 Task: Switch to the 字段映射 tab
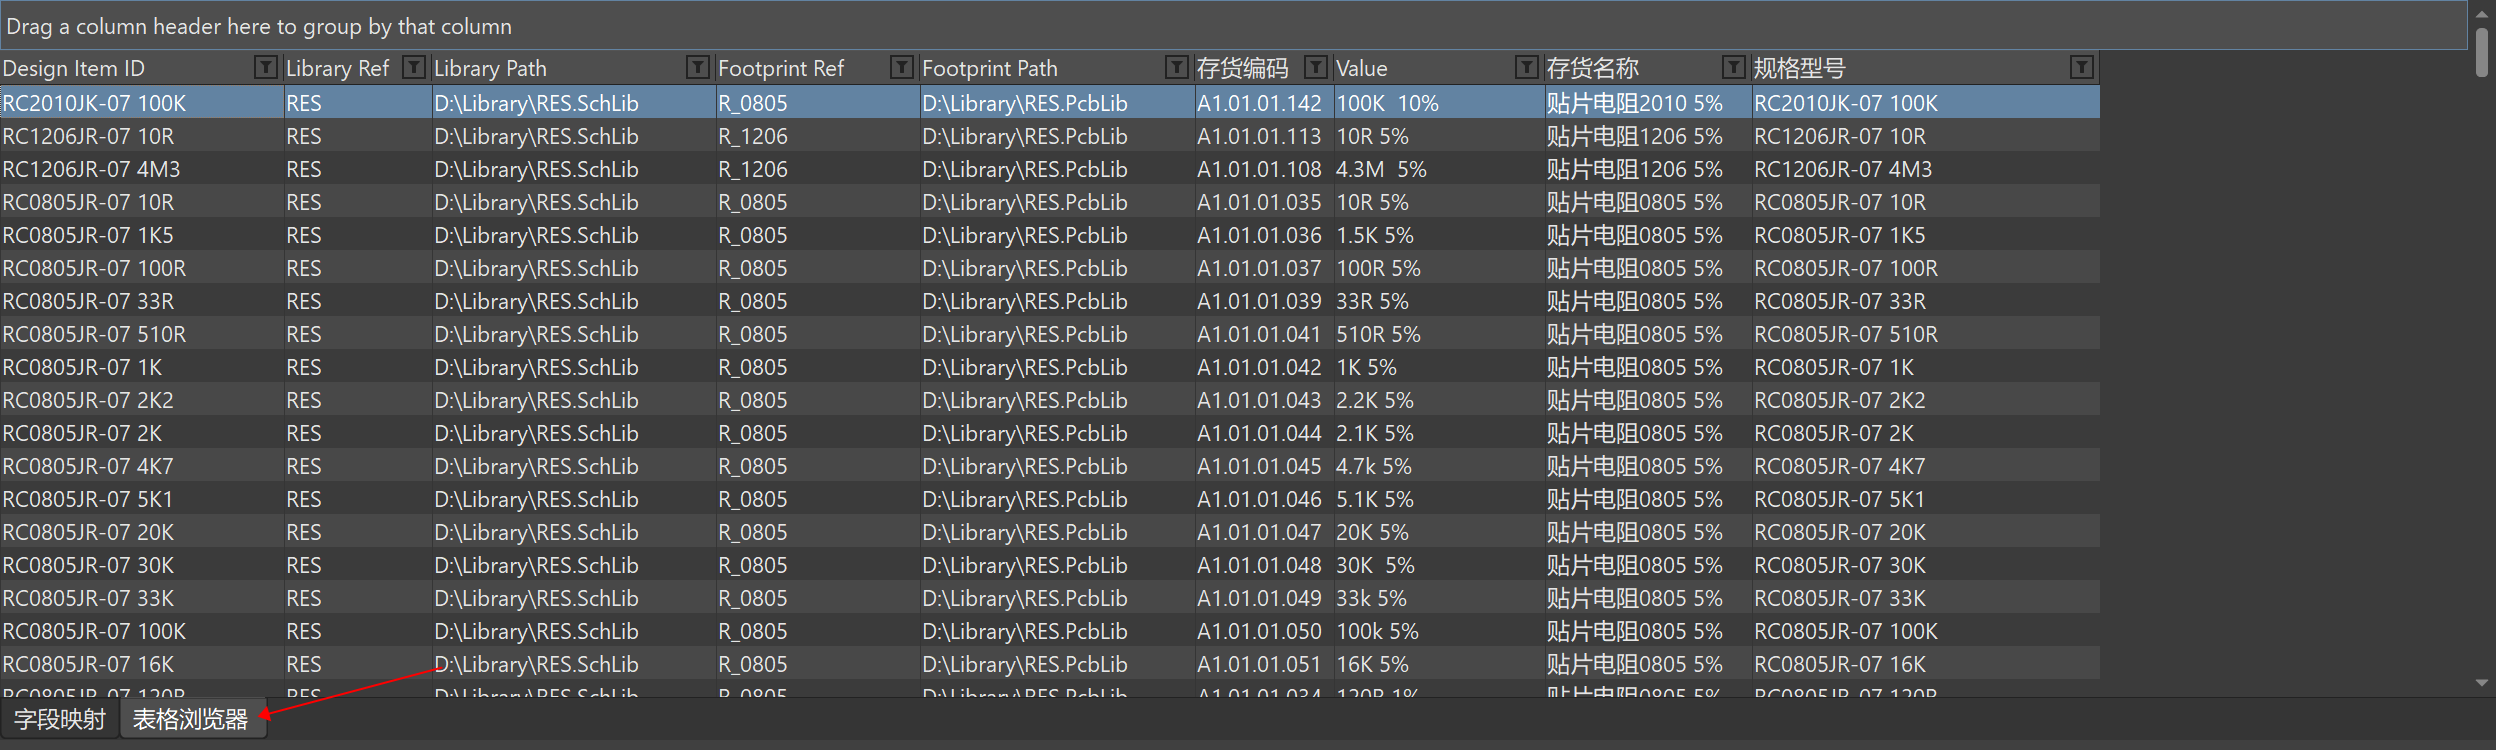[x=60, y=719]
